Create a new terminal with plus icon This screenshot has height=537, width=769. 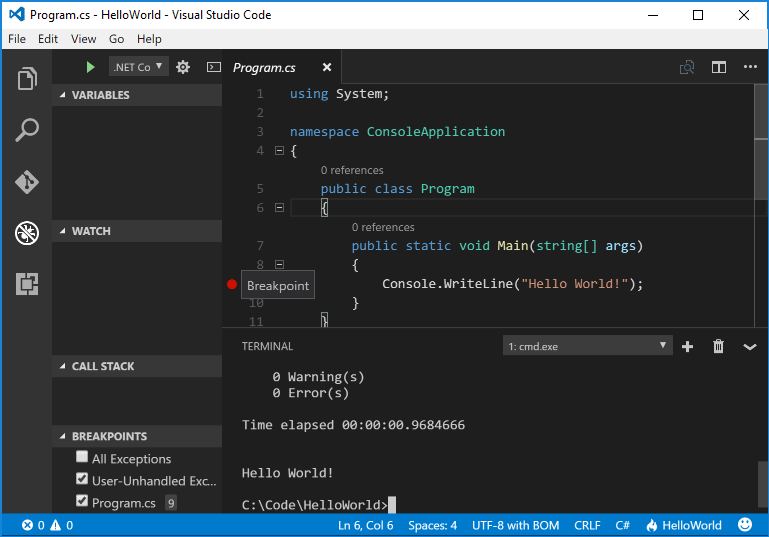point(688,347)
